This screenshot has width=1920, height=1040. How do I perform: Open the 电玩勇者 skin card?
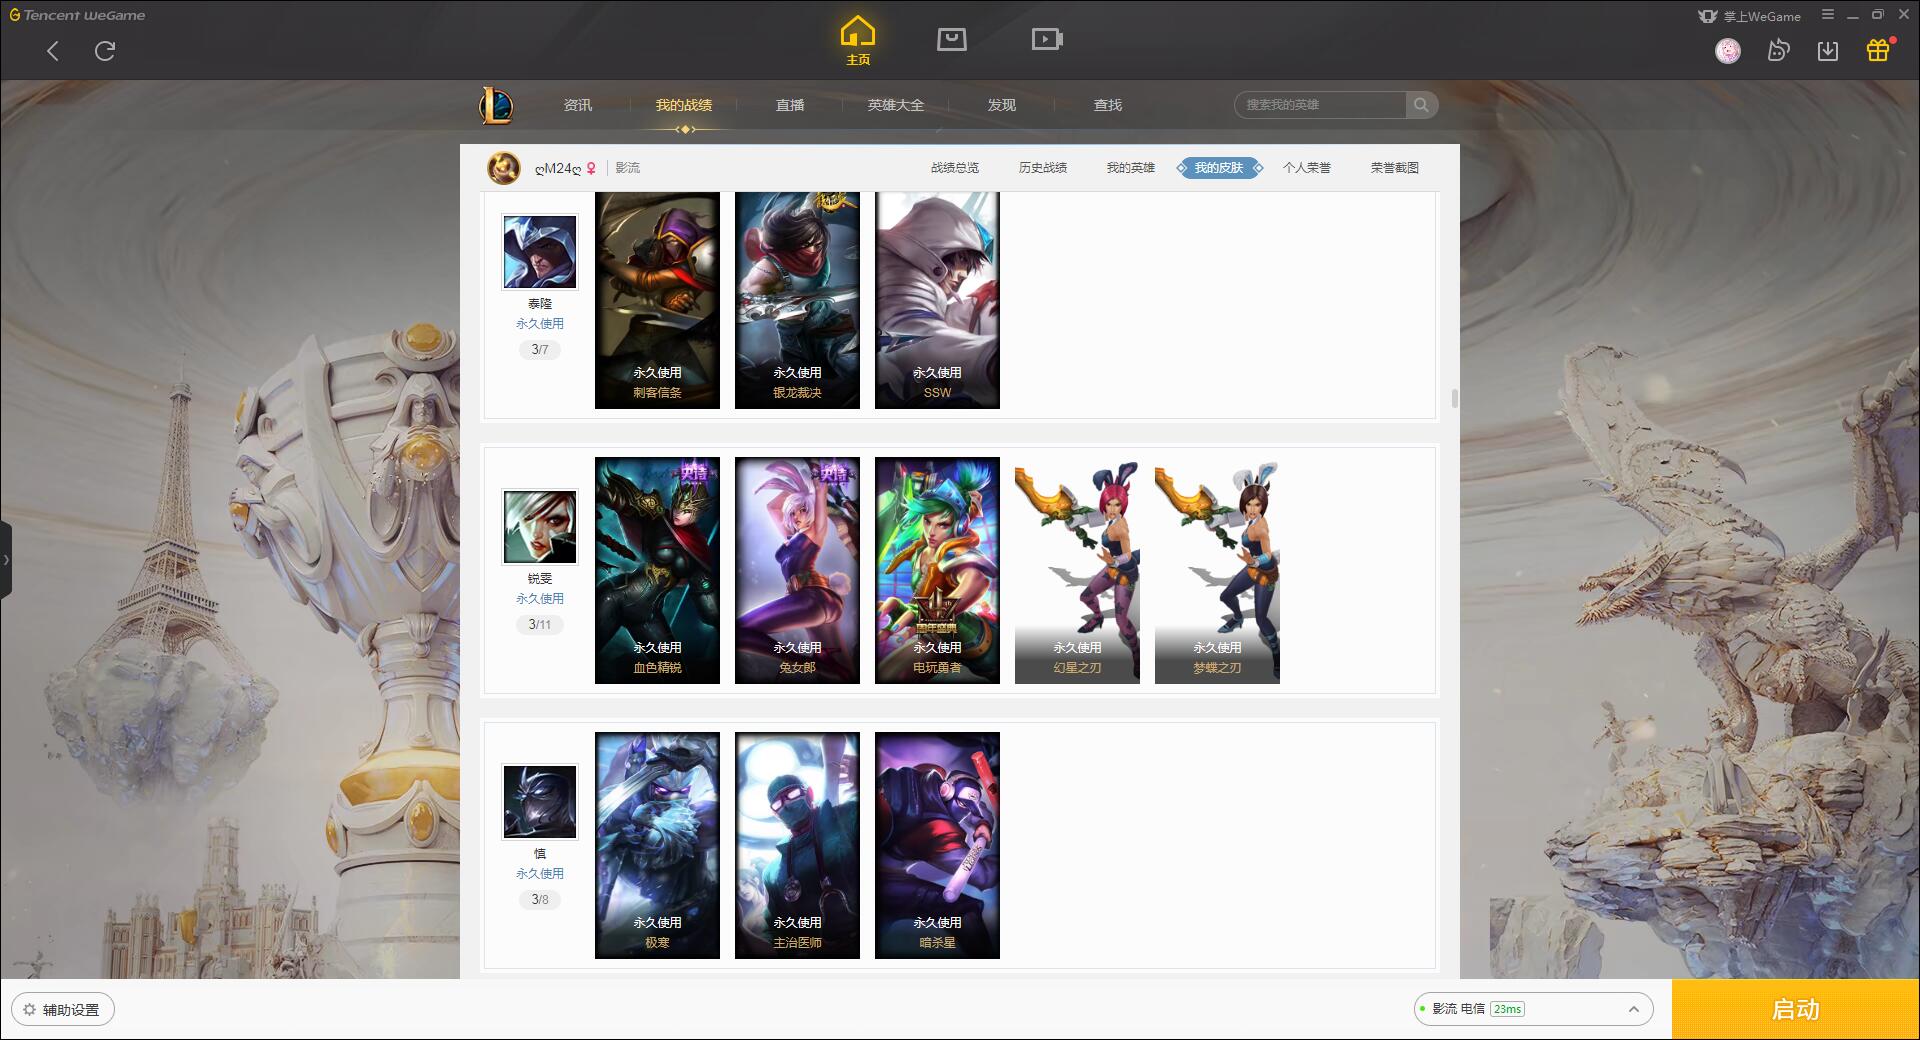[x=937, y=570]
